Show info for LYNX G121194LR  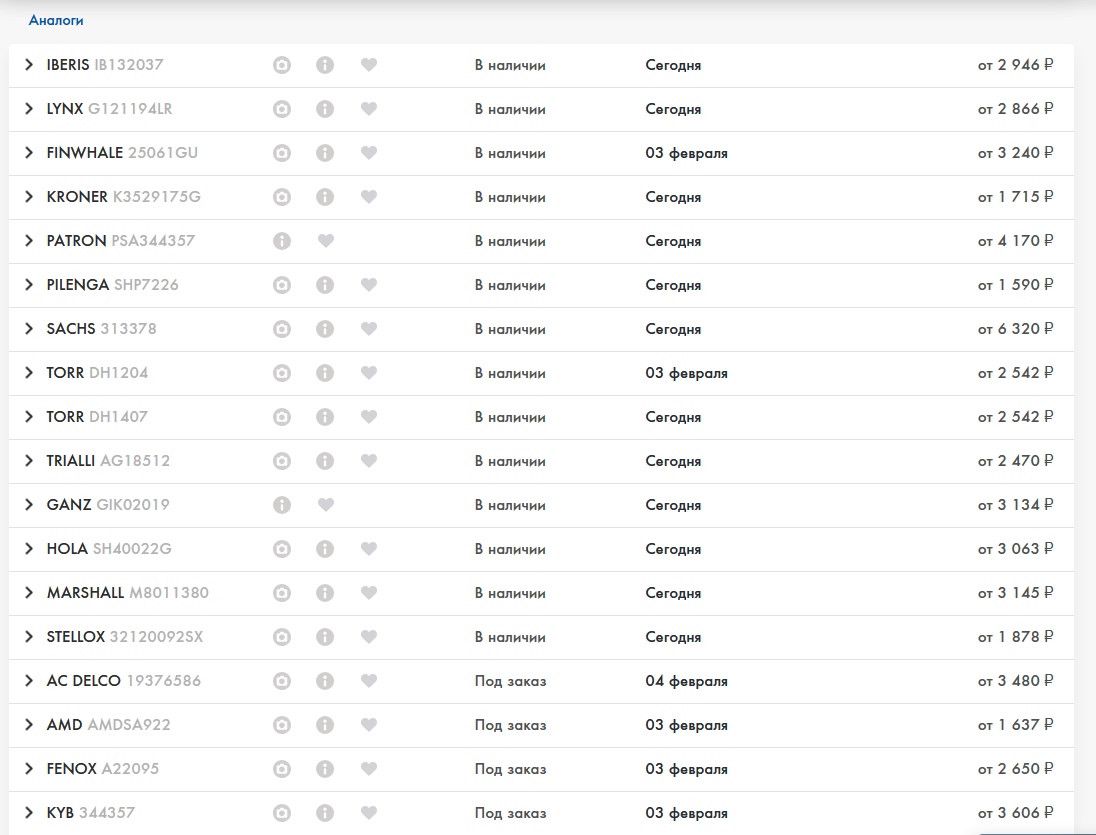pyautogui.click(x=325, y=109)
